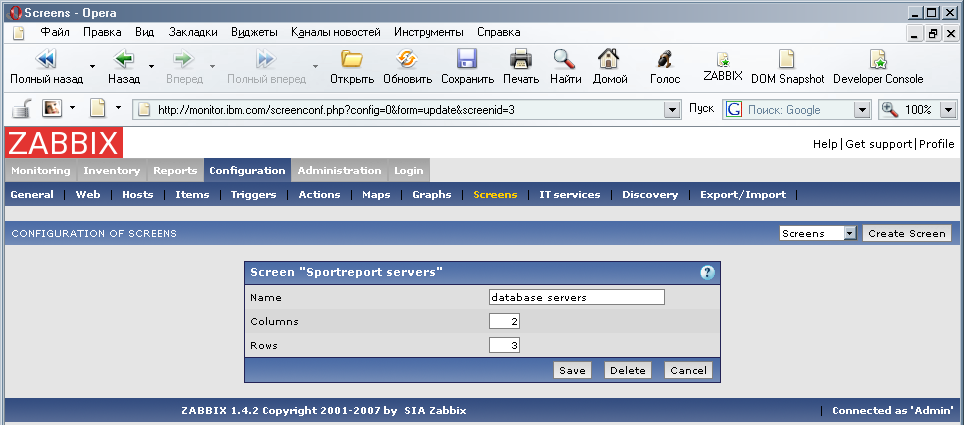Click the page icon at left of the menu bar

pos(18,33)
